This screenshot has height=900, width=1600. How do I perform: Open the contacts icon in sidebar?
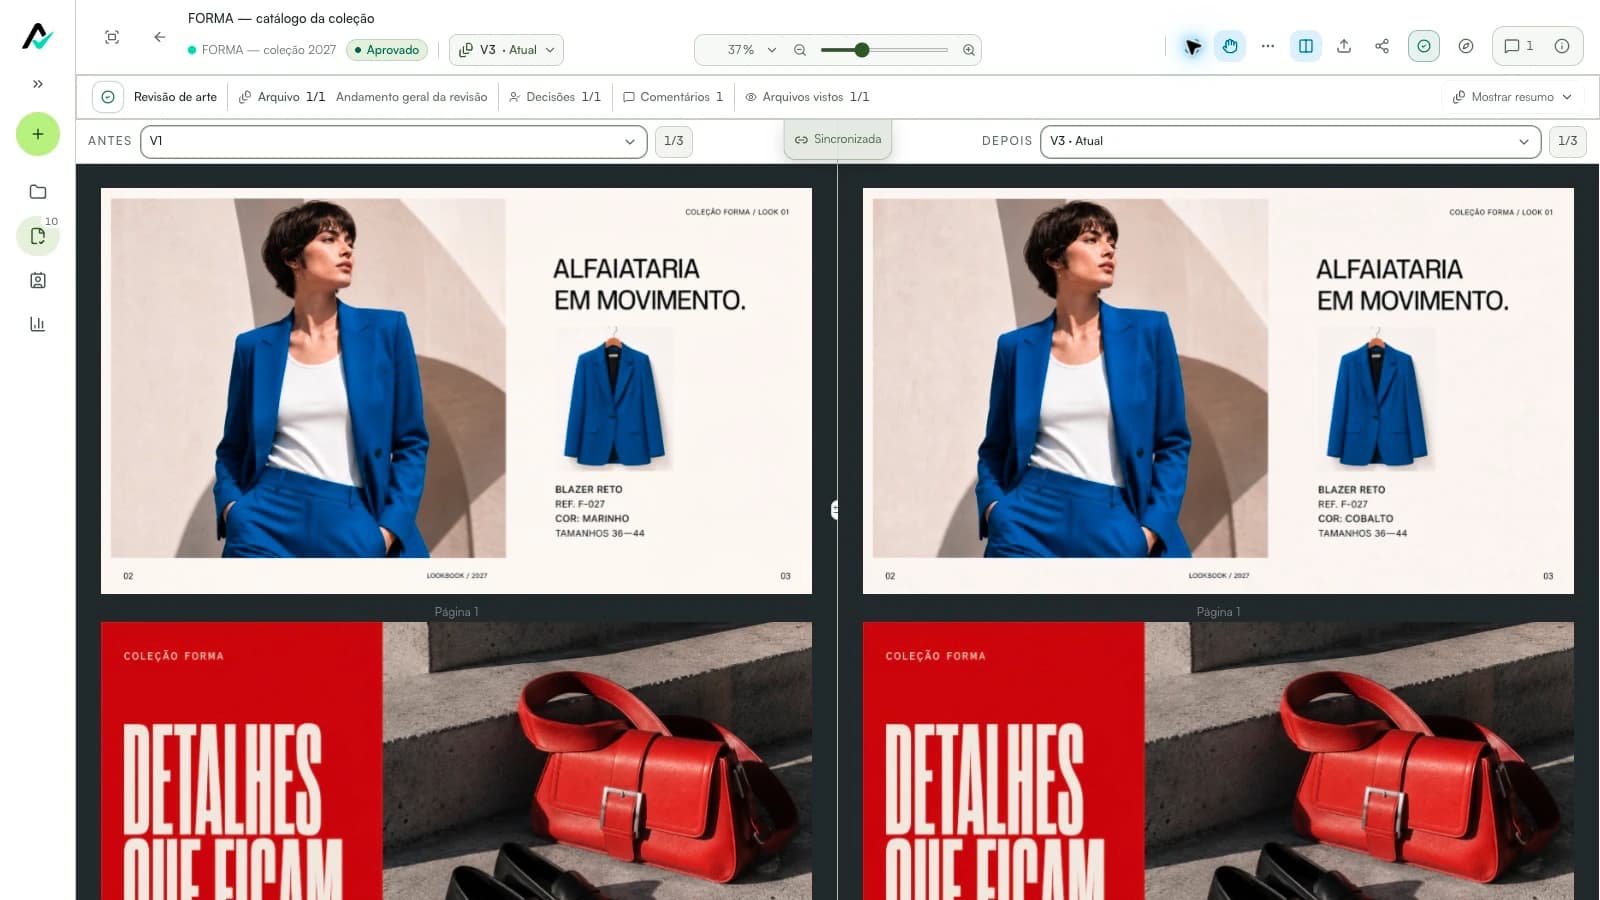tap(38, 280)
